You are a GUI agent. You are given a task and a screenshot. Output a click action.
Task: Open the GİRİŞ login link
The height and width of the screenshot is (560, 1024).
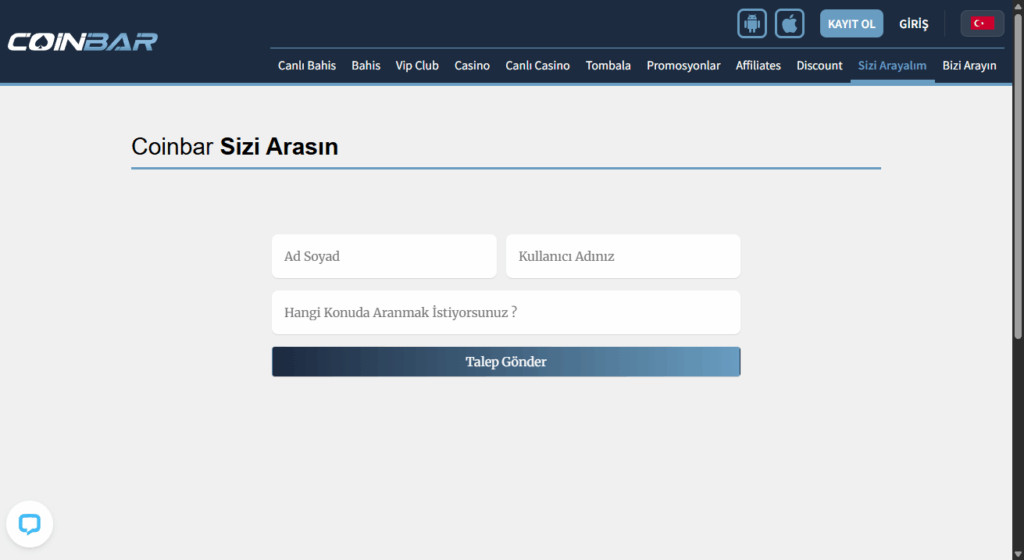tap(914, 24)
